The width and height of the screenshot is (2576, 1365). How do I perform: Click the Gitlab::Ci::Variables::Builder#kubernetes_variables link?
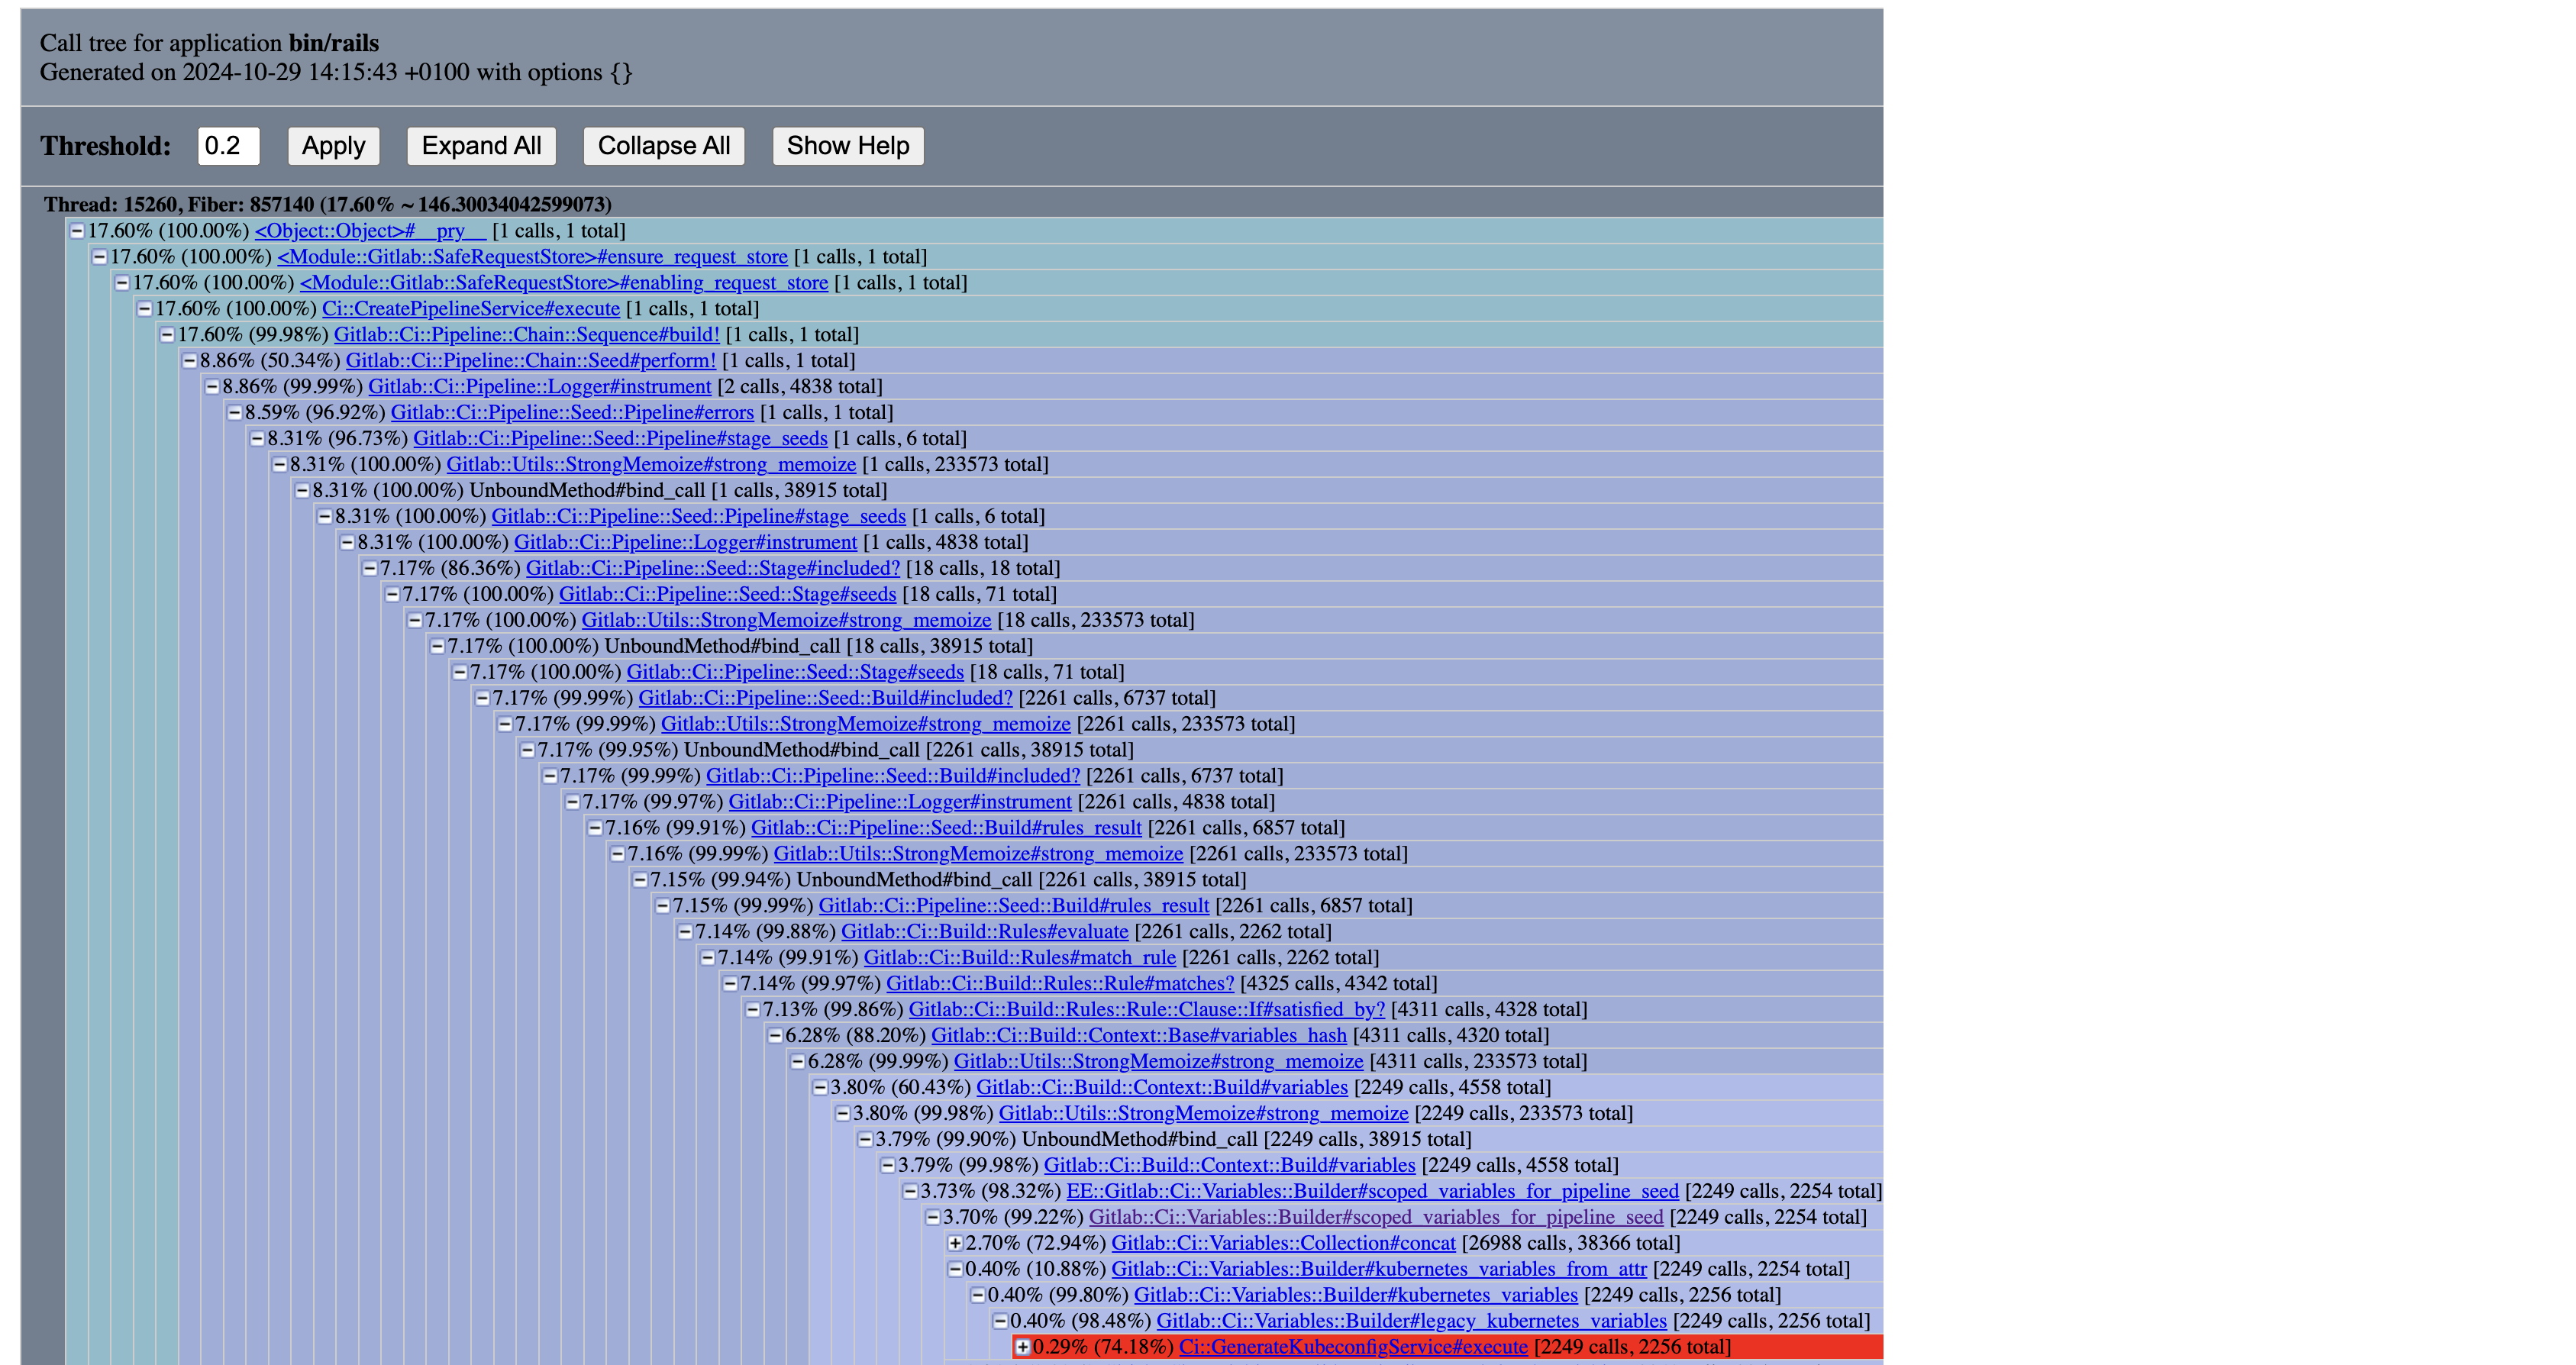[1355, 1294]
